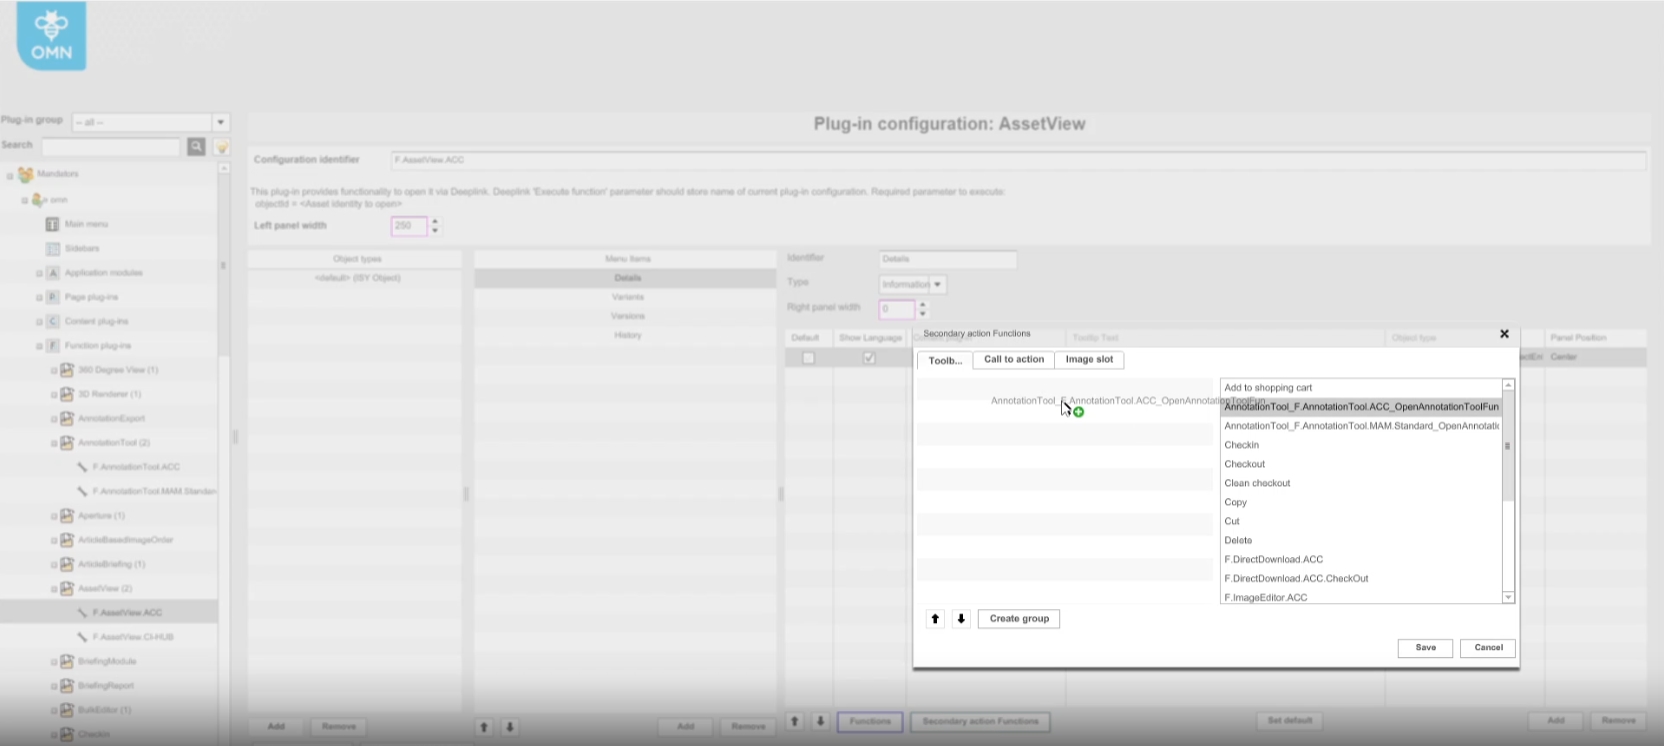Select Clean checkout in function list
This screenshot has height=746, width=1664.
pos(1257,483)
